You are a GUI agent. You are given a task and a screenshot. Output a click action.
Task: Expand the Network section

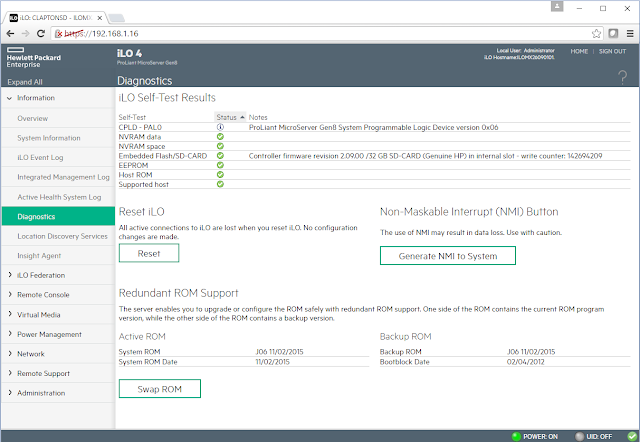click(10, 353)
